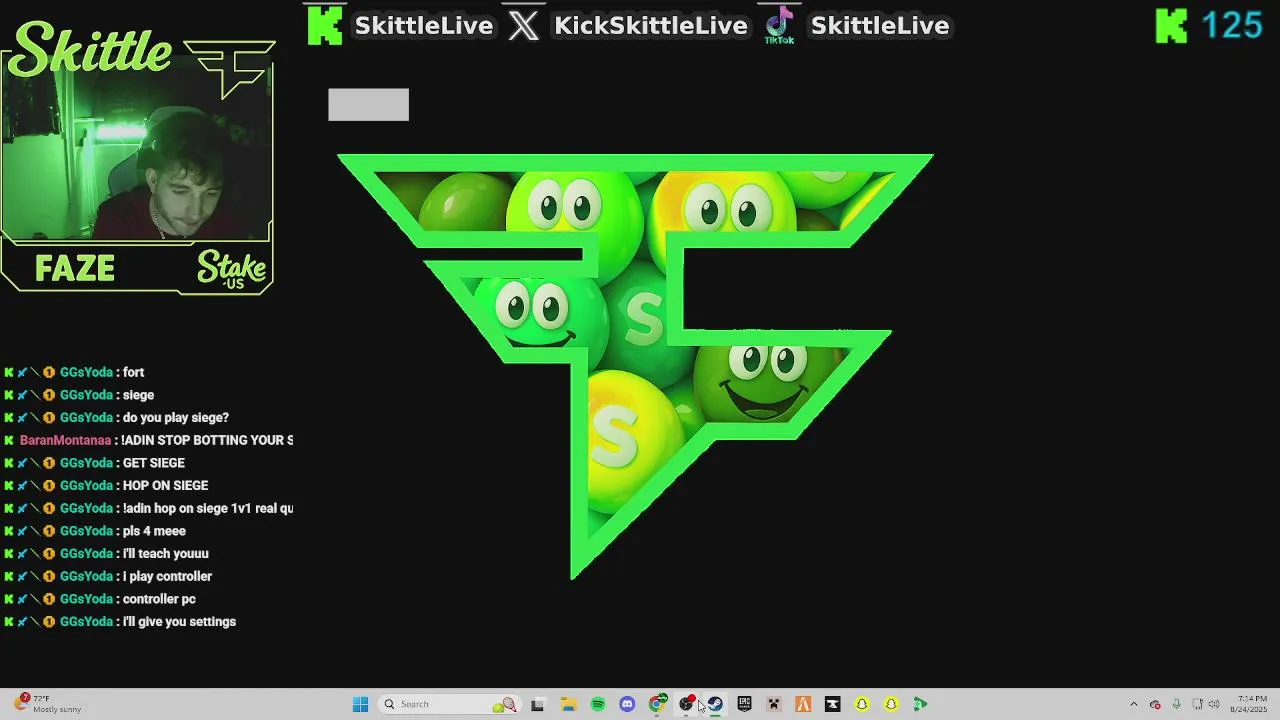This screenshot has height=720, width=1280.
Task: Click the viewer count 125
Action: (x=1232, y=25)
